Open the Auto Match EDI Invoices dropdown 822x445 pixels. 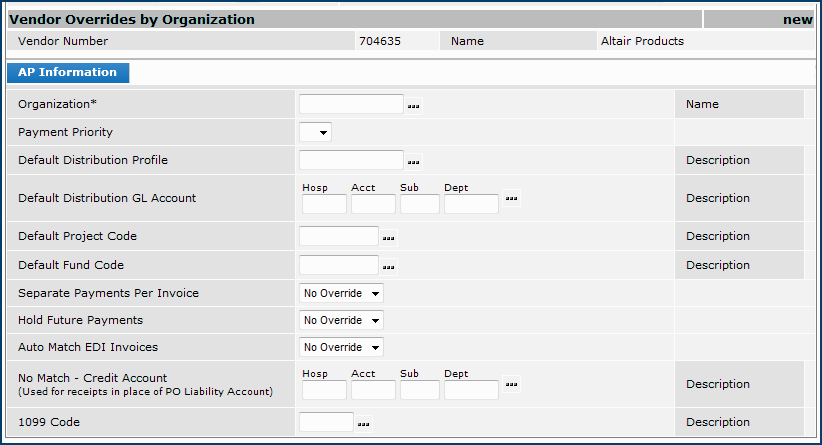coord(341,348)
